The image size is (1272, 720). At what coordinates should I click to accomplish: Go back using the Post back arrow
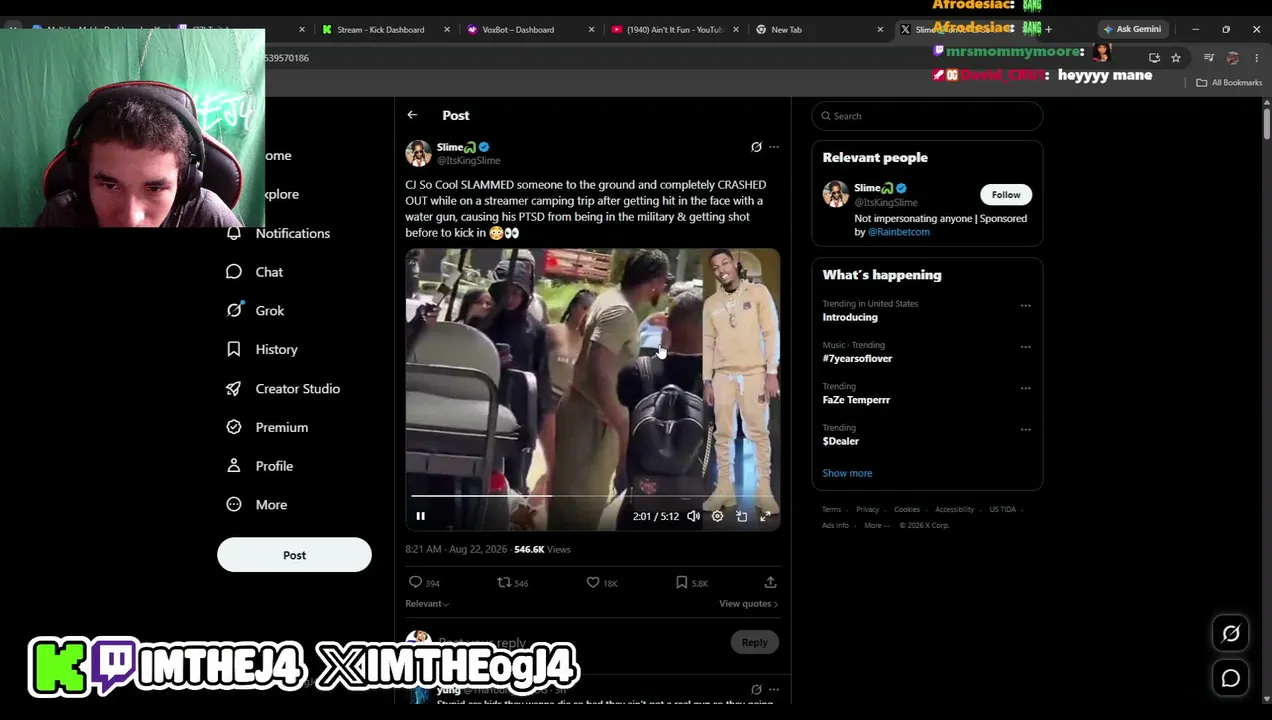(412, 115)
